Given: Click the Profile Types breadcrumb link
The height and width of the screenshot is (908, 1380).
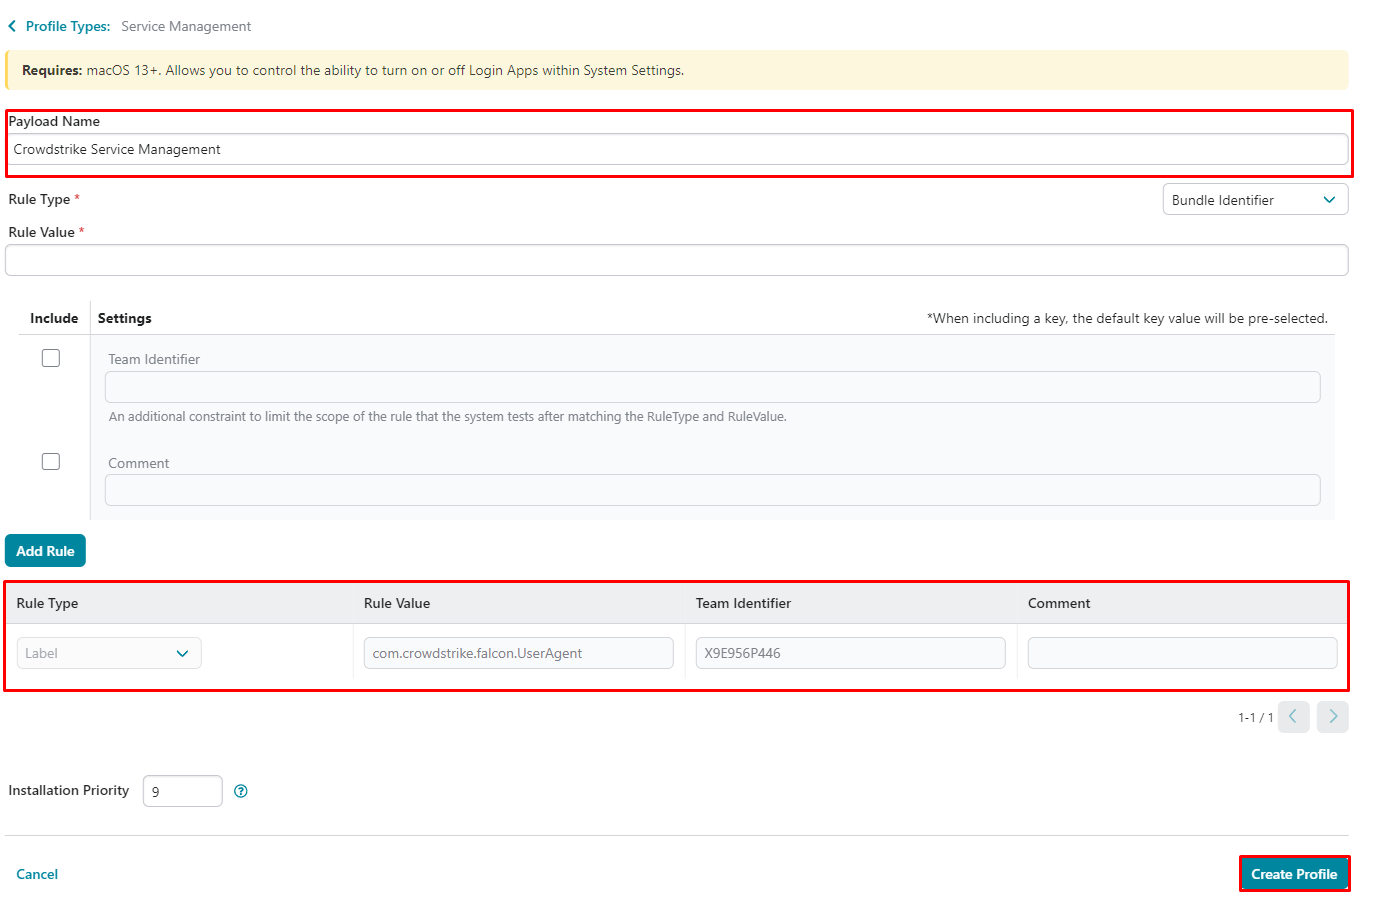Looking at the screenshot, I should tap(68, 27).
